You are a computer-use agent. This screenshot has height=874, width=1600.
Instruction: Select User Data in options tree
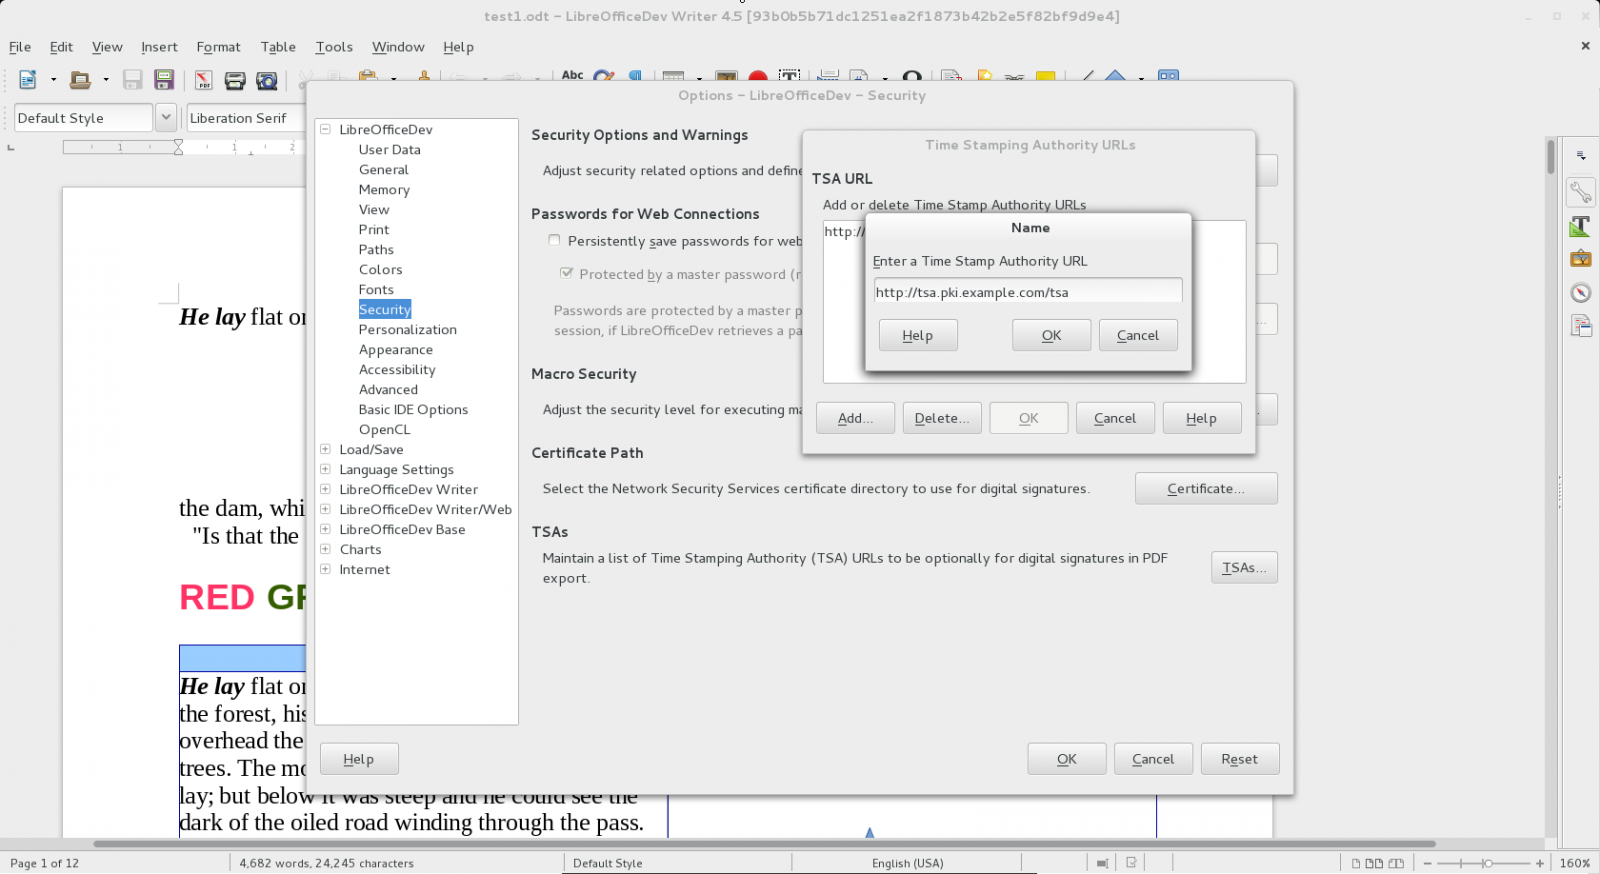pyautogui.click(x=390, y=149)
